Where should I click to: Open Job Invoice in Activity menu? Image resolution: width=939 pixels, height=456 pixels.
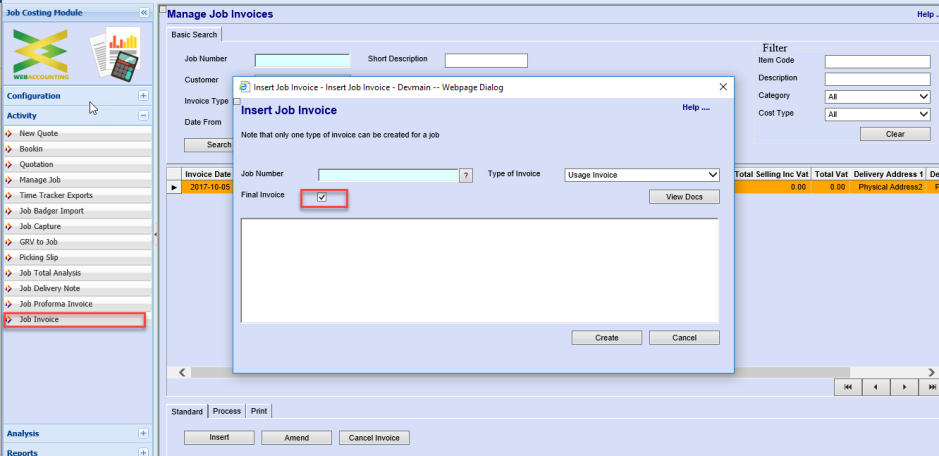tap(39, 320)
